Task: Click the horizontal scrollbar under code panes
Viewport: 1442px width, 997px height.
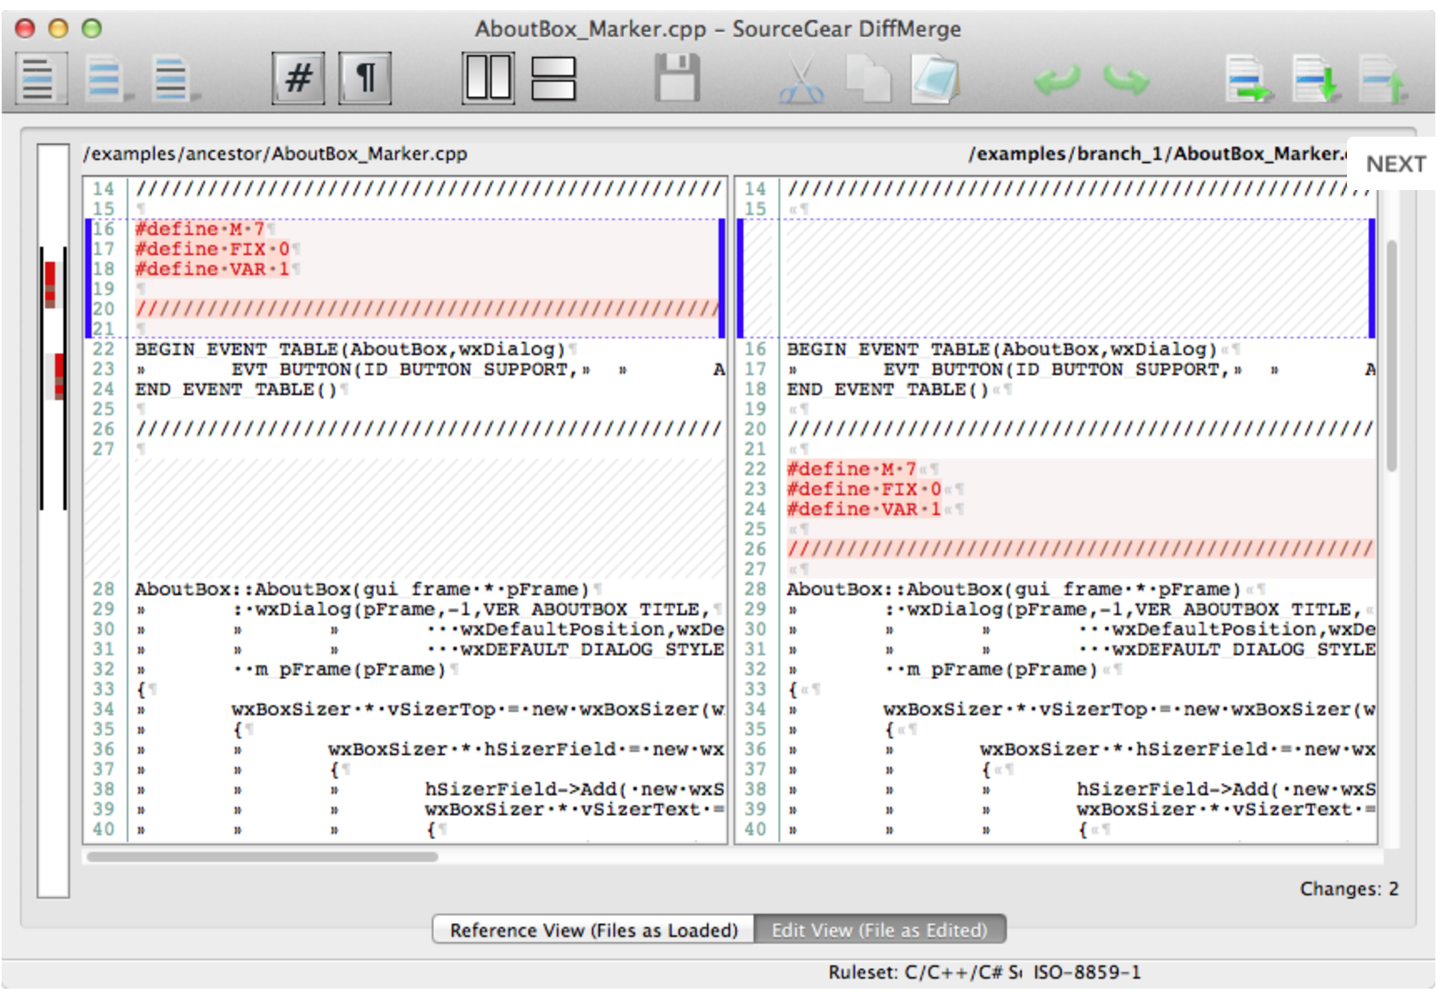Action: [262, 857]
